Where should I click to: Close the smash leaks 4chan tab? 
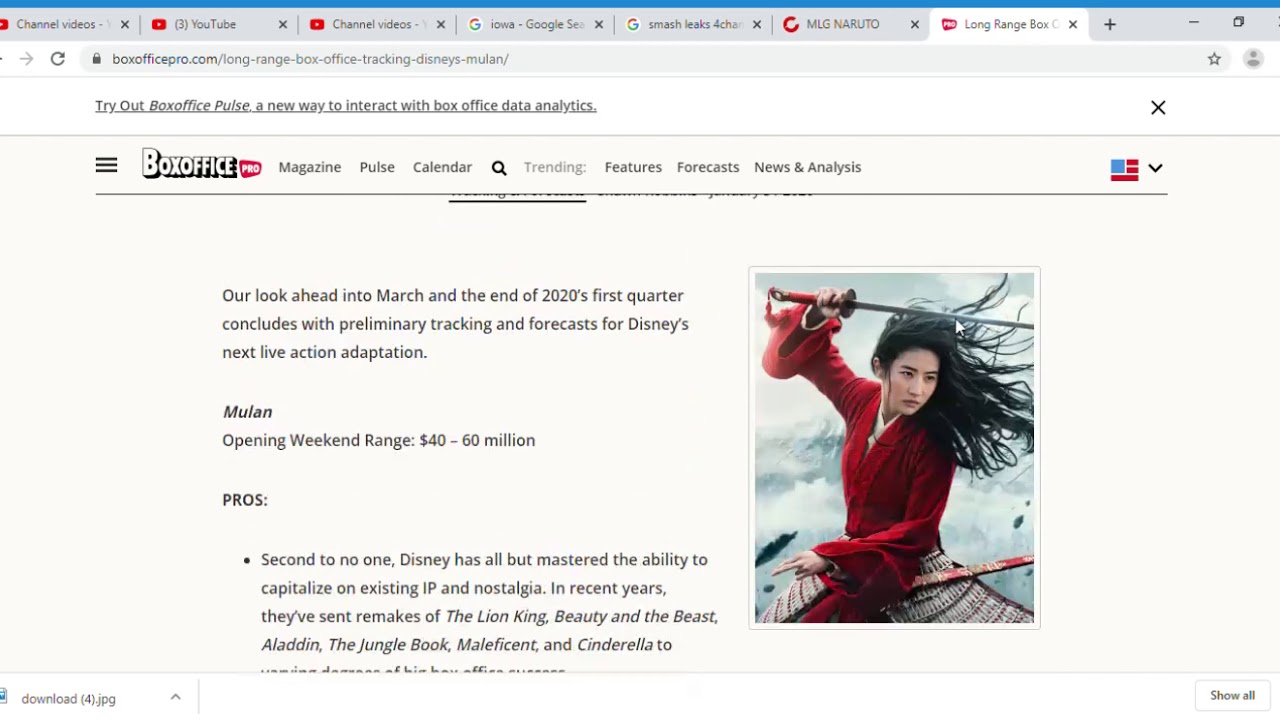(756, 24)
